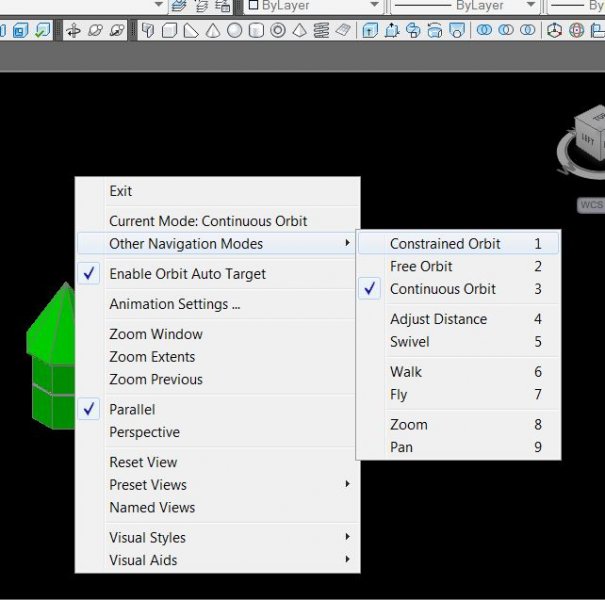Activate the Torus solid tool
Image resolution: width=605 pixels, height=600 pixels.
[278, 30]
